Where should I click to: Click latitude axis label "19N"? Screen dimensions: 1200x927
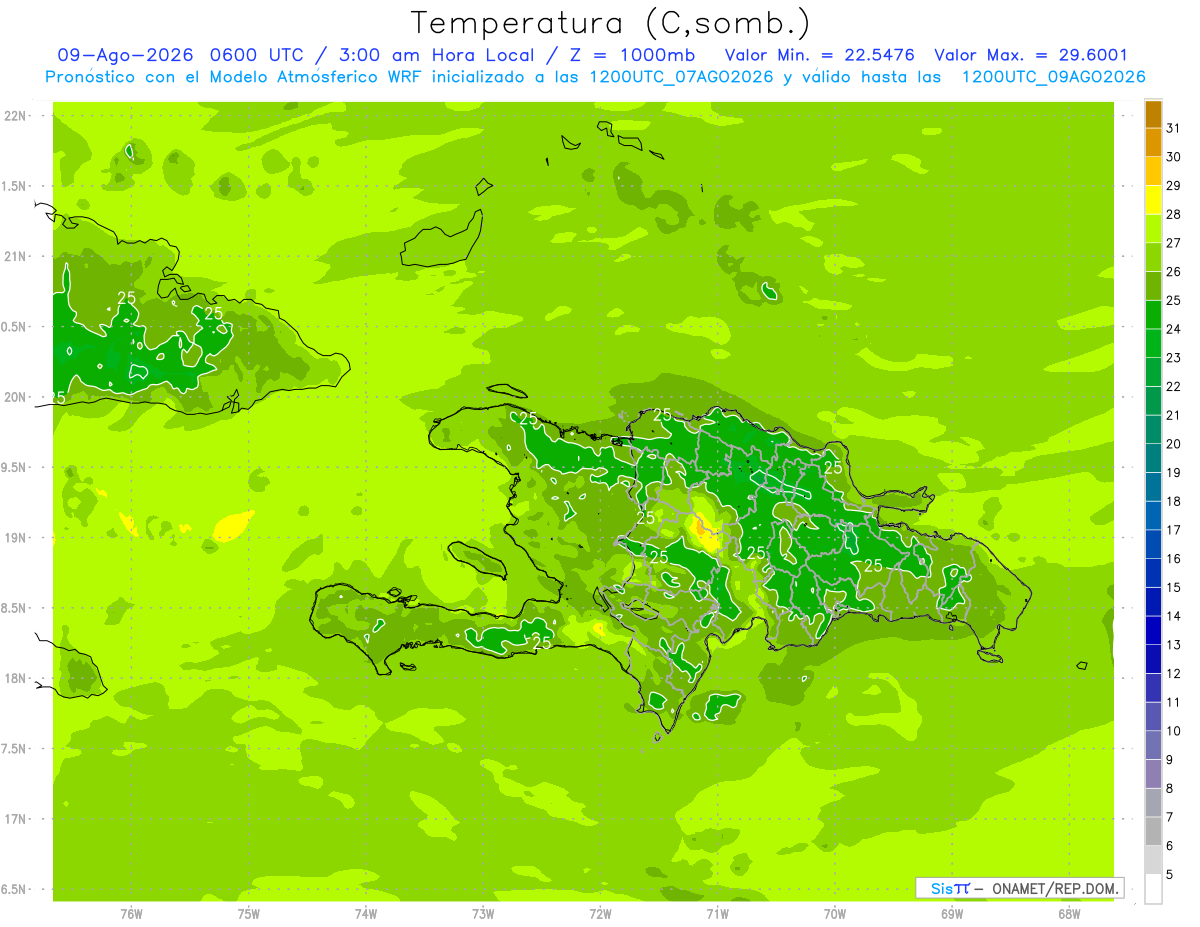click(x=14, y=538)
